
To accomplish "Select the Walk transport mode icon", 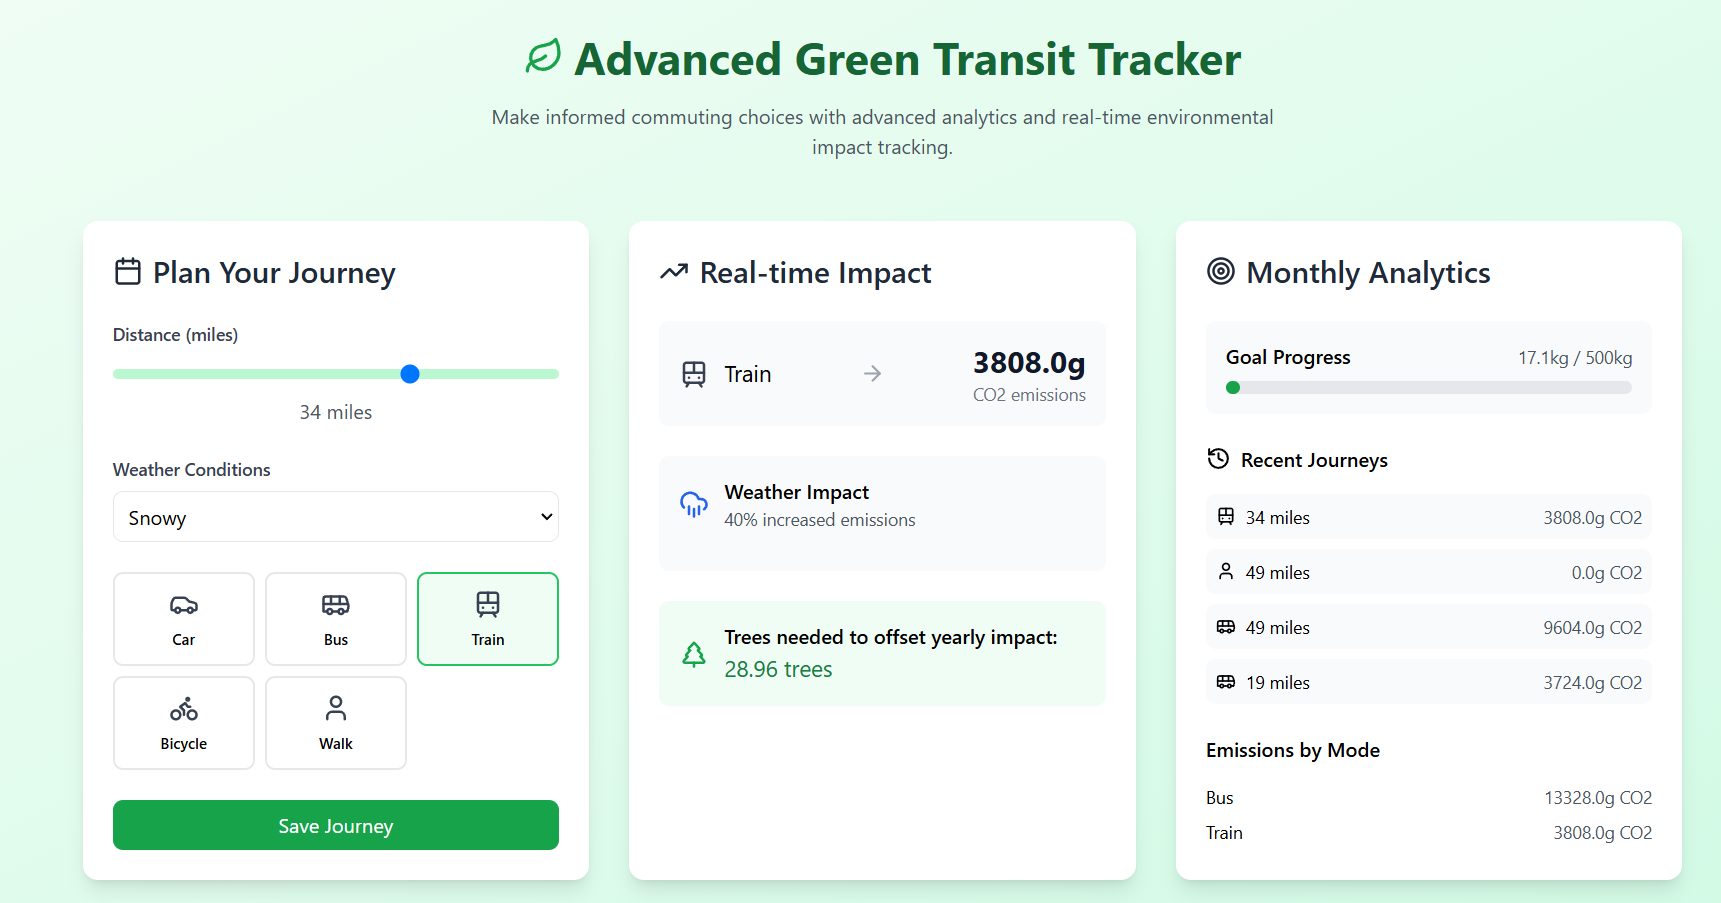I will pos(335,709).
